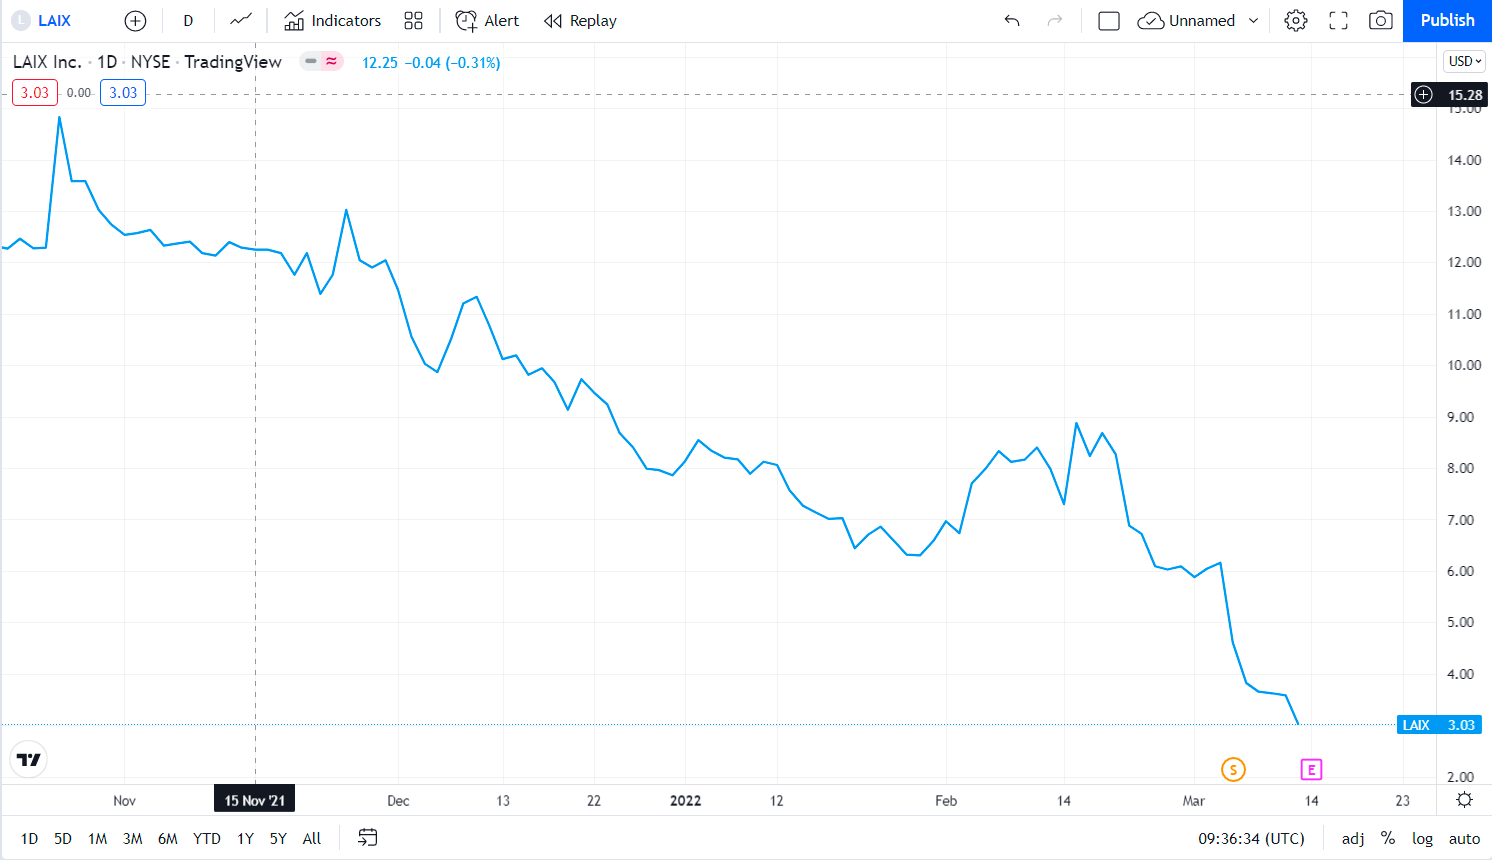Select the rectangle layout icon
The image size is (1492, 860).
(x=1108, y=21)
